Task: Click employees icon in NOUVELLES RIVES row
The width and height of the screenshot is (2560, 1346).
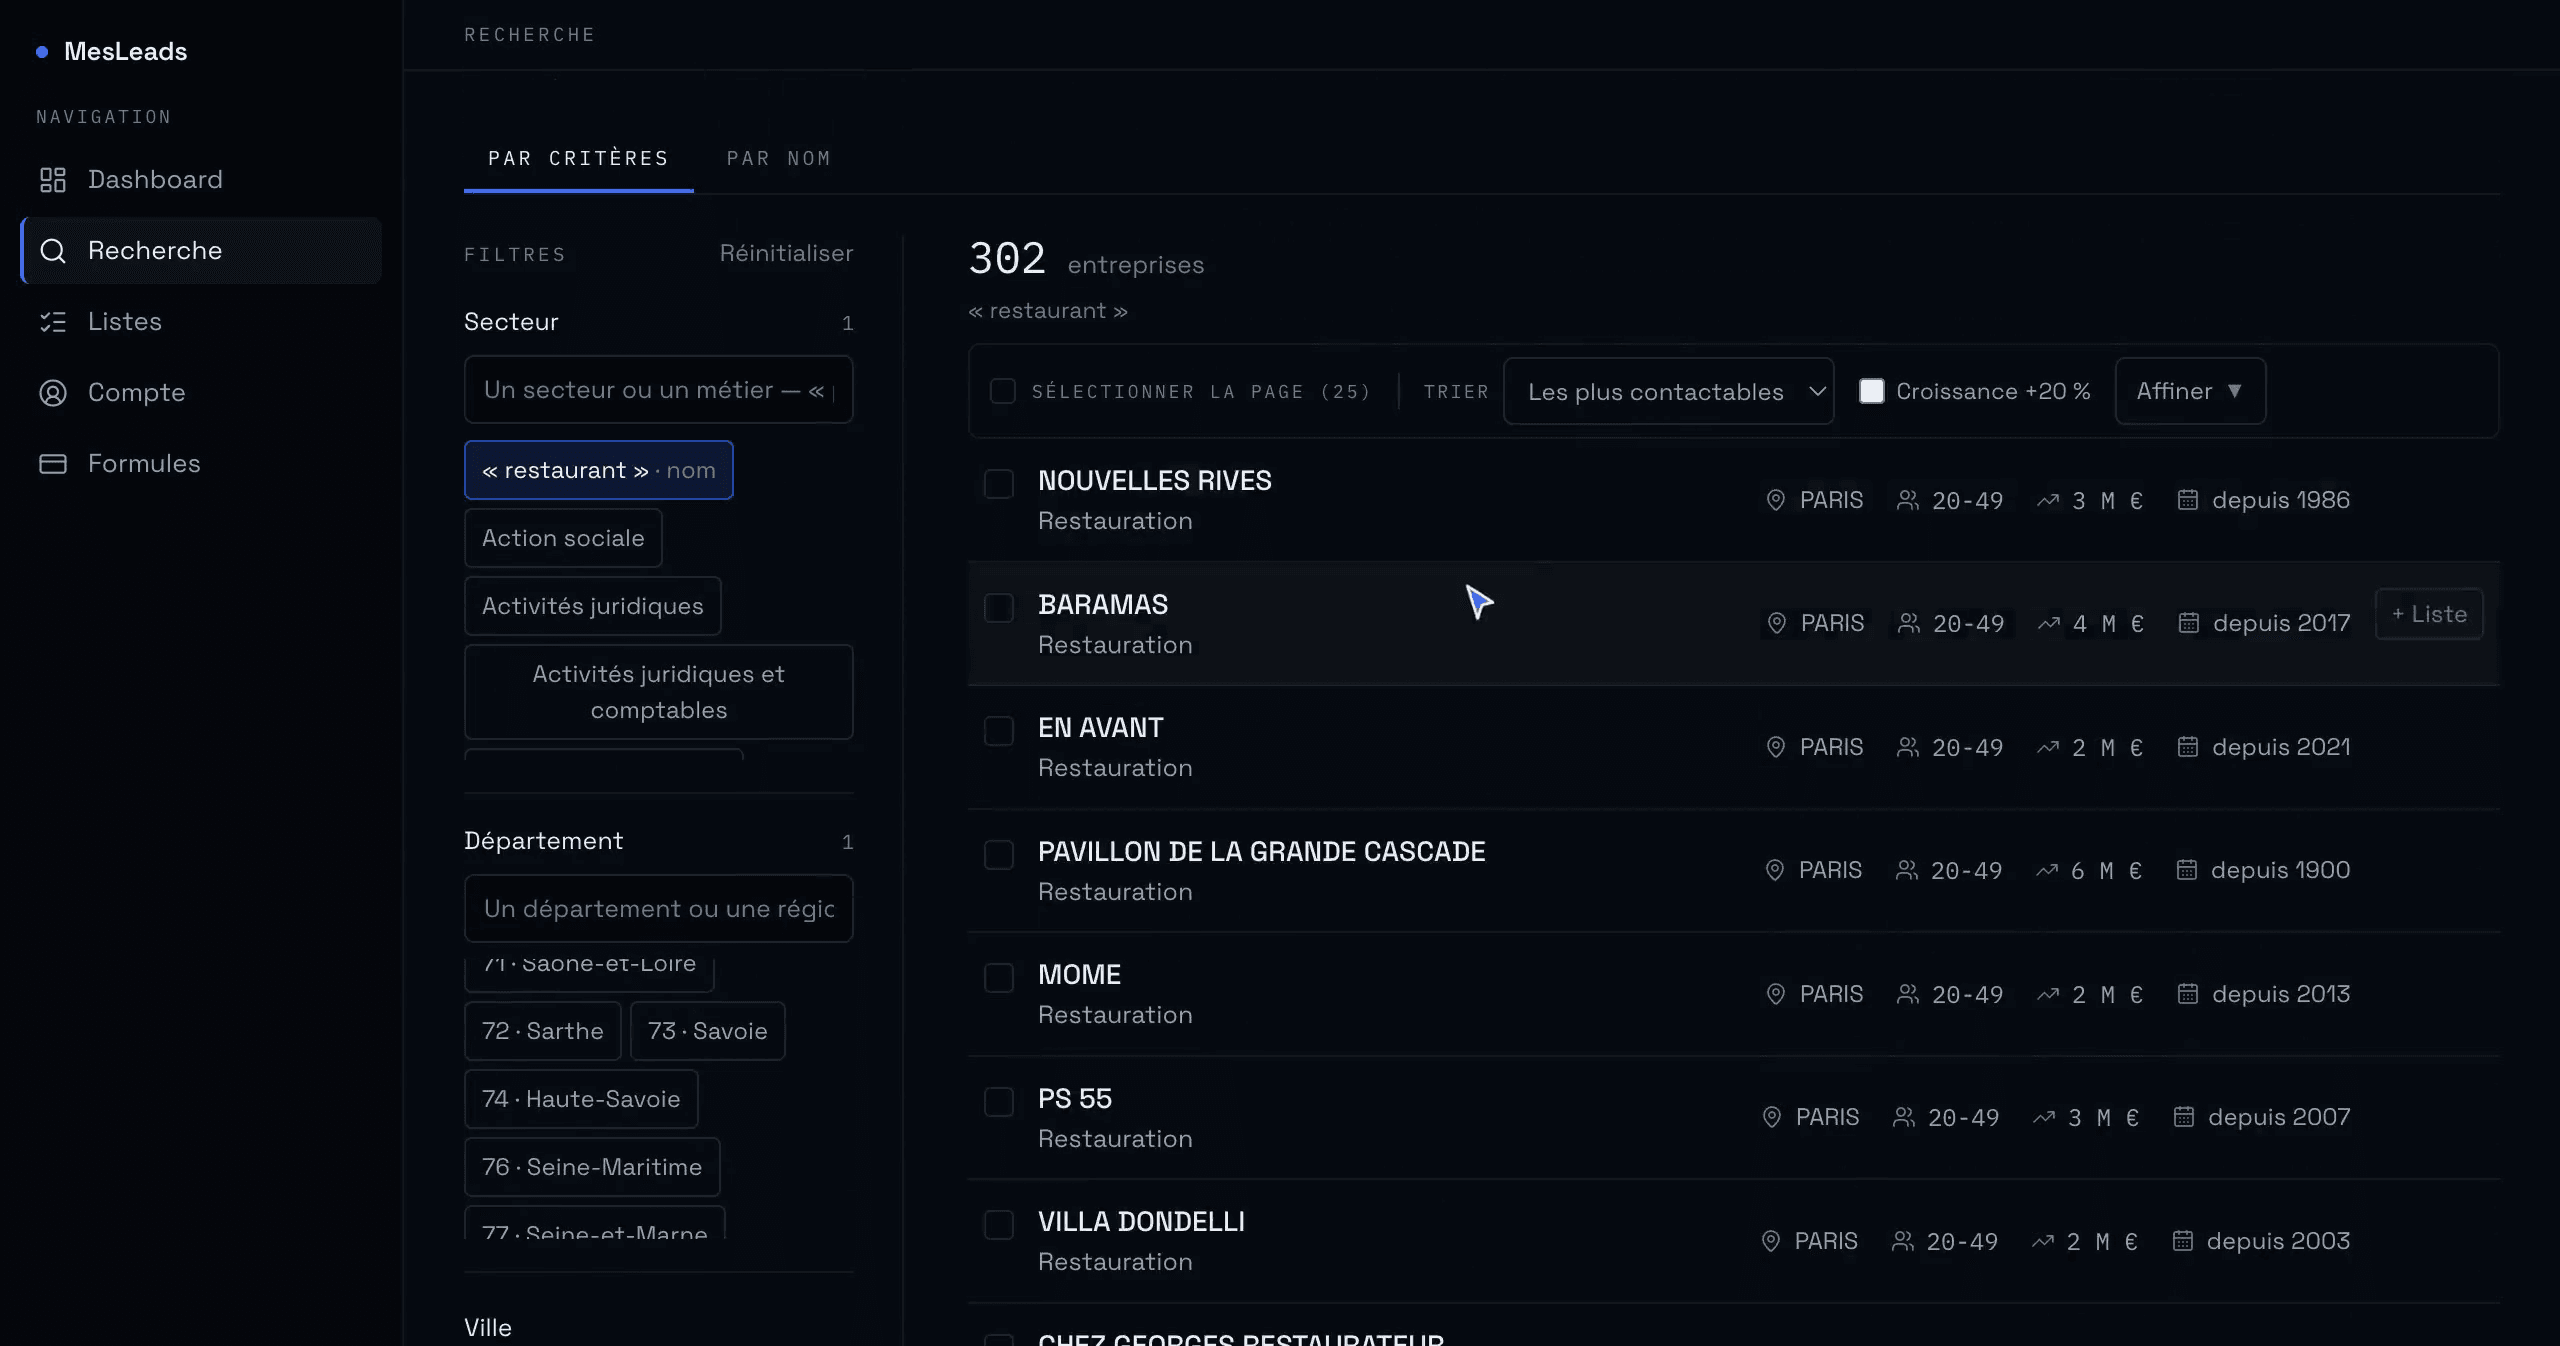Action: click(x=1908, y=500)
